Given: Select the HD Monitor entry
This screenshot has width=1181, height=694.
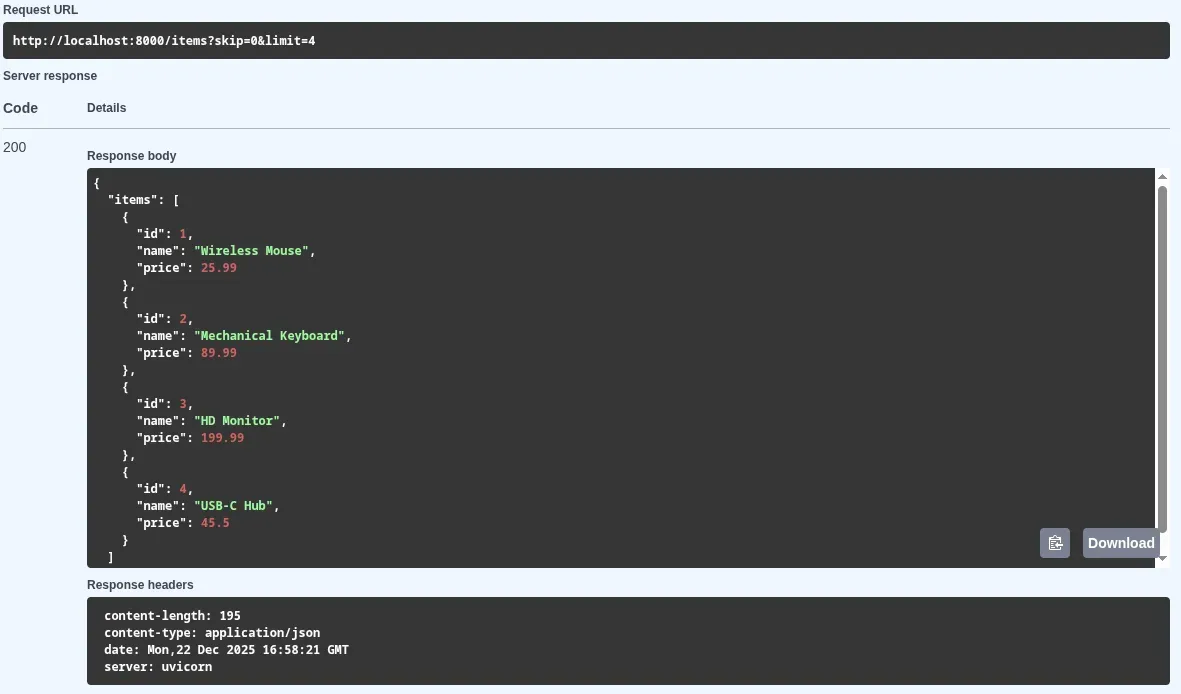Looking at the screenshot, I should tap(238, 420).
